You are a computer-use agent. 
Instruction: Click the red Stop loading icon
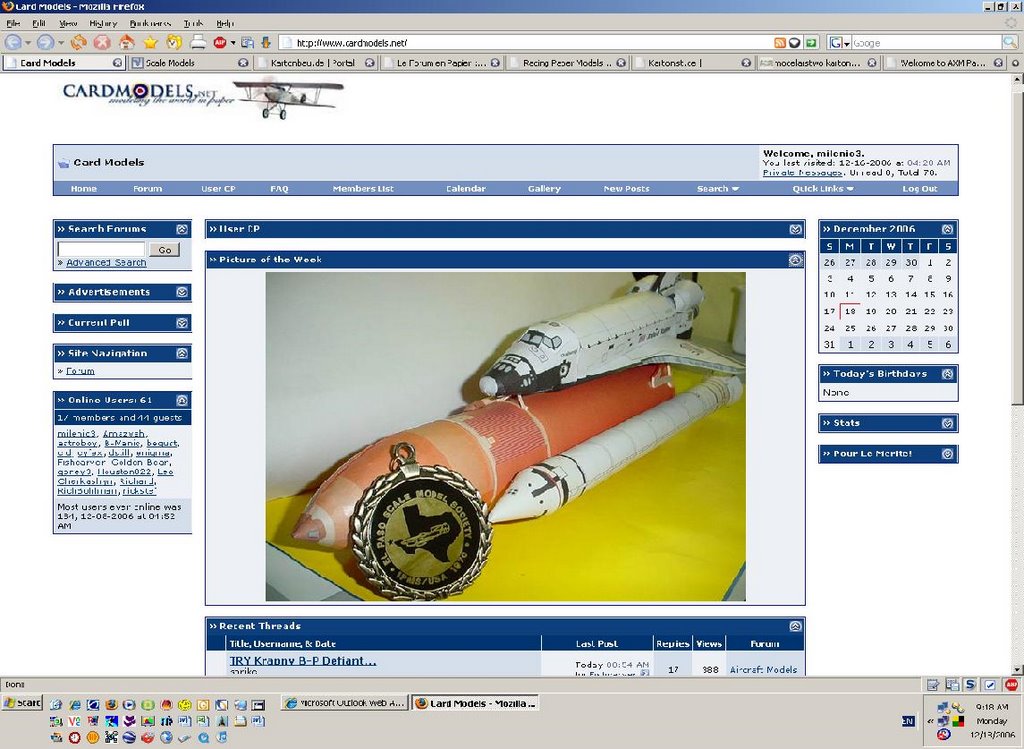[x=102, y=42]
